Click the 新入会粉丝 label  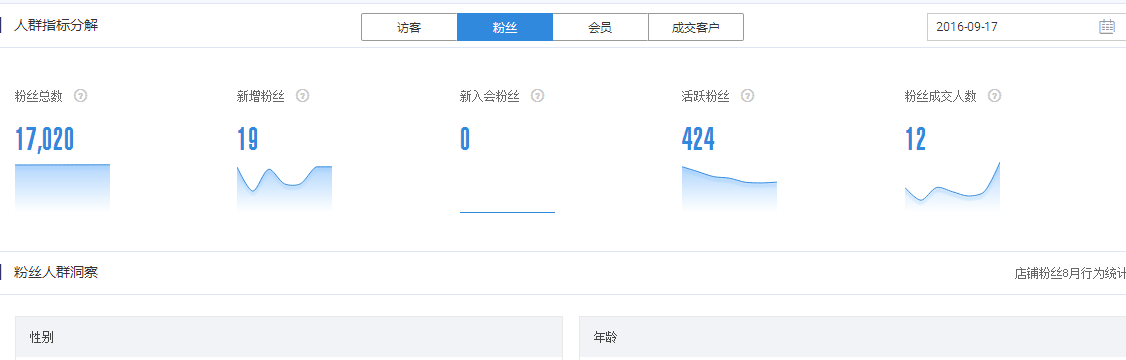(x=490, y=96)
